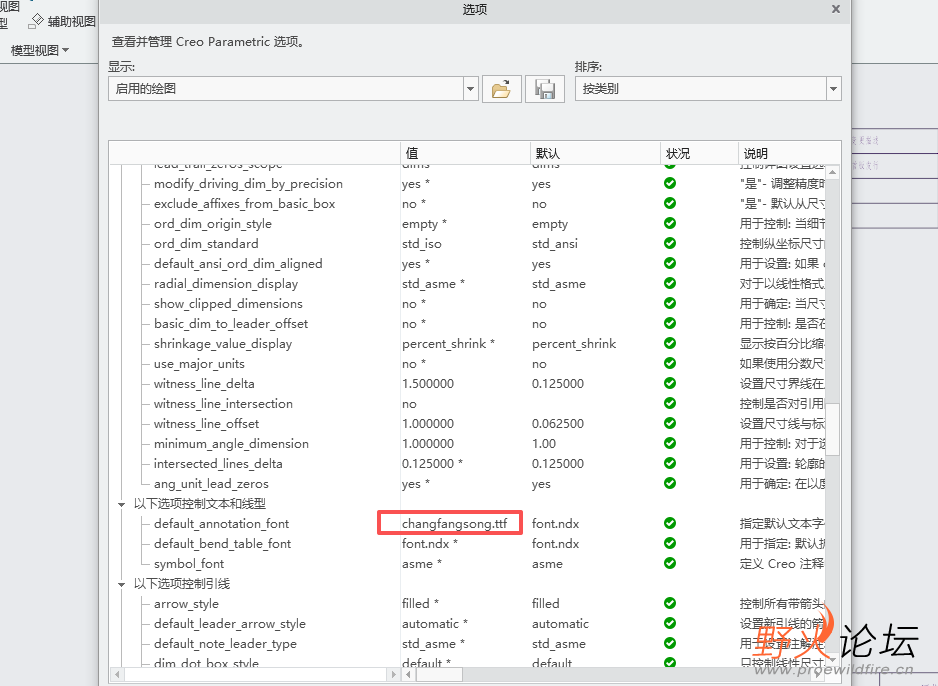938x686 pixels.
Task: Select the default_bend_table_font option
Action: 222,544
